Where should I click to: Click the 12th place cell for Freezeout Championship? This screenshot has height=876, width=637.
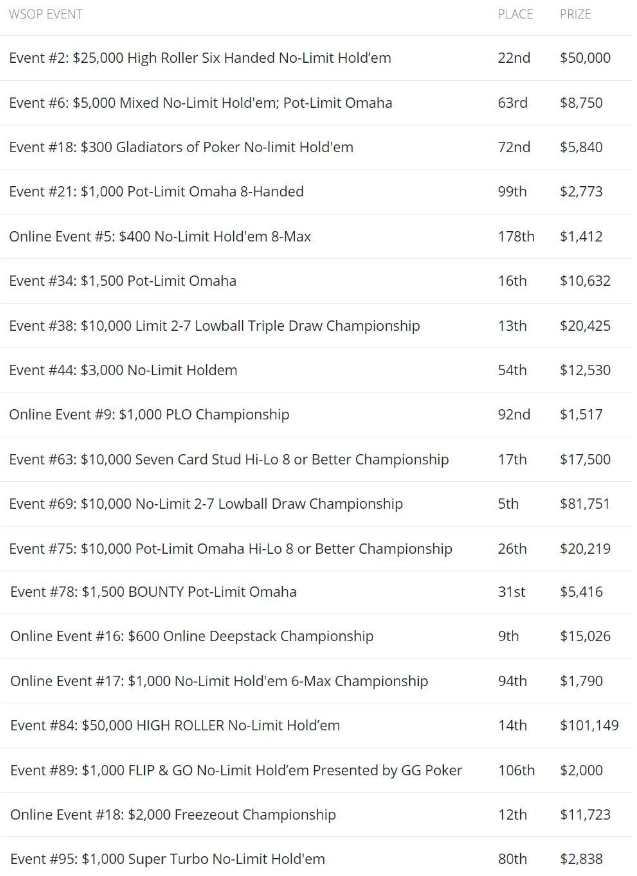(512, 815)
